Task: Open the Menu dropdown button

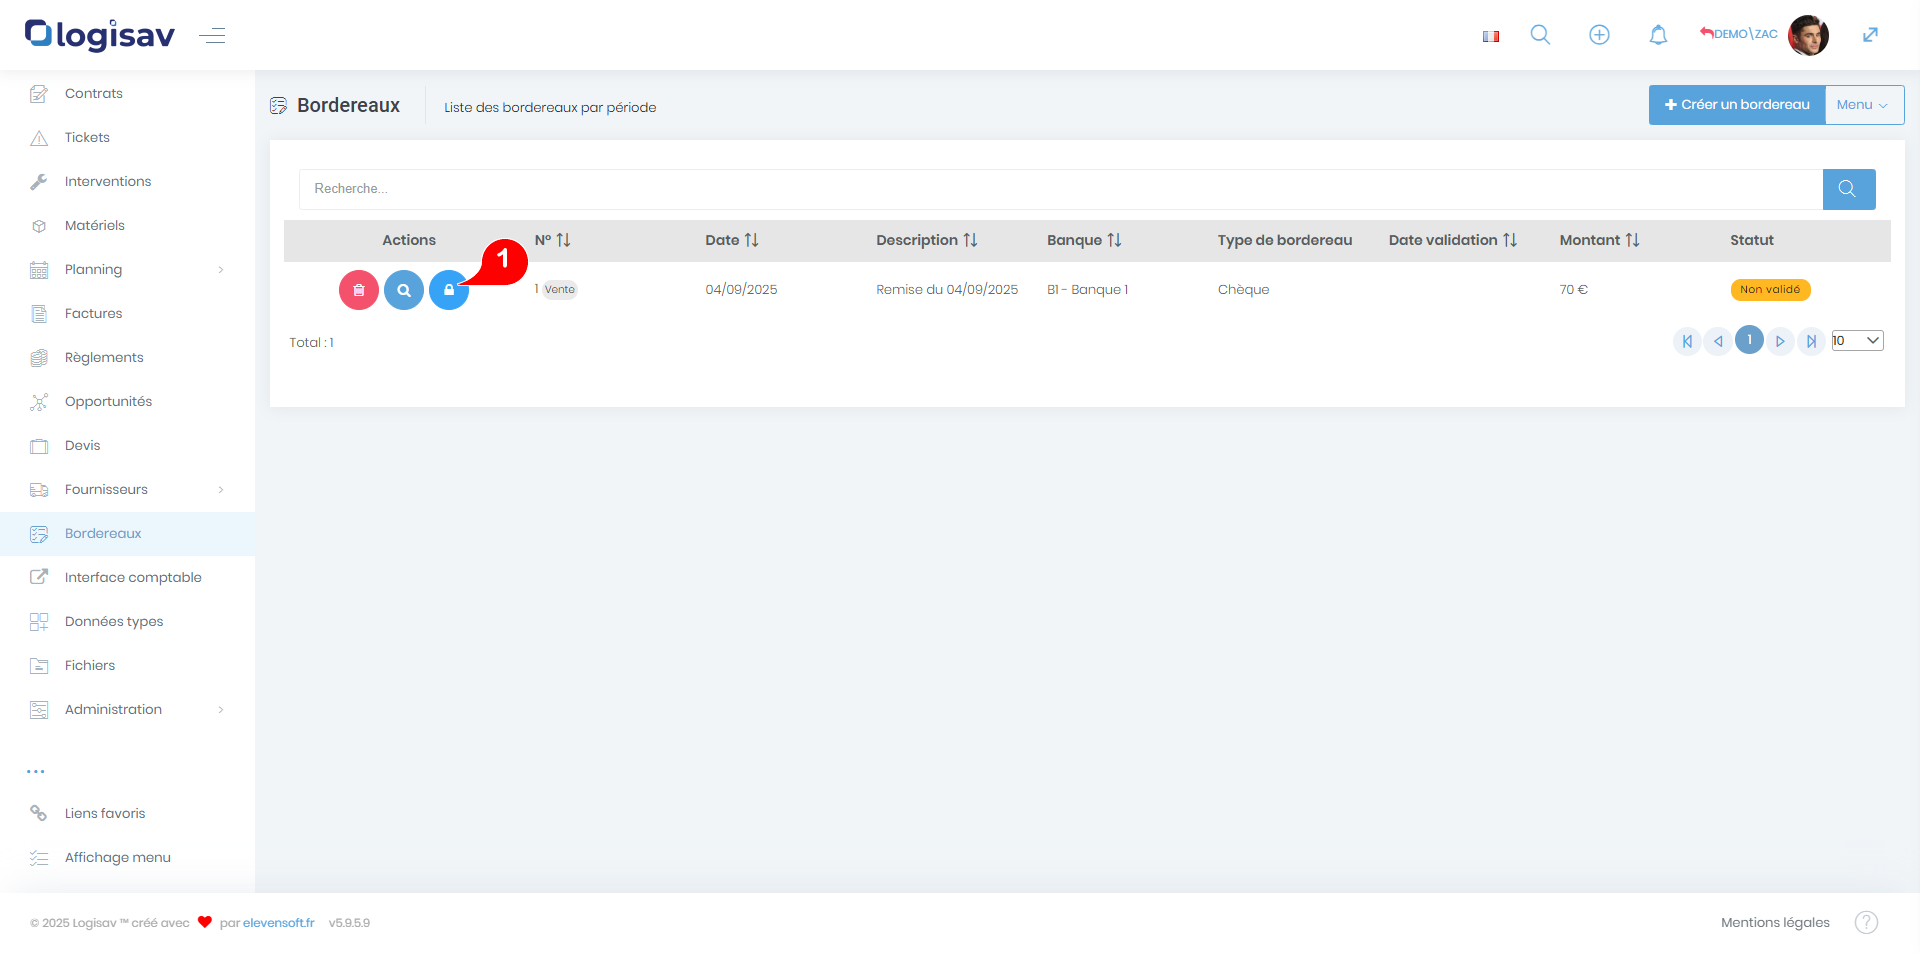Action: (x=1863, y=105)
